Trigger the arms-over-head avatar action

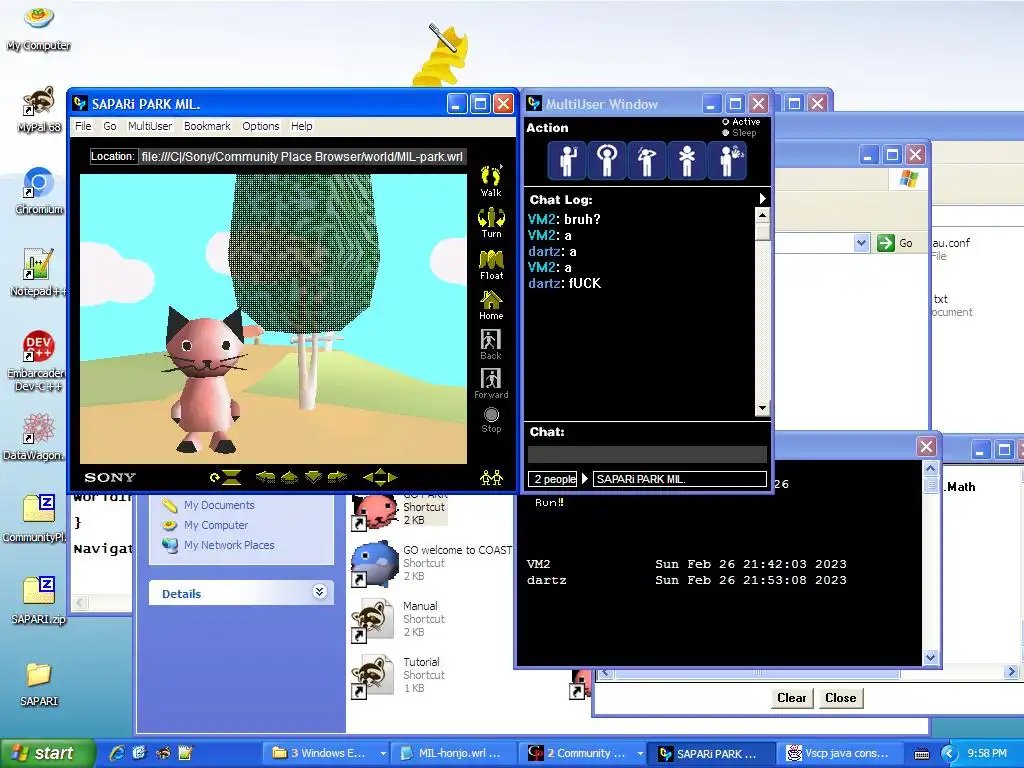[607, 160]
